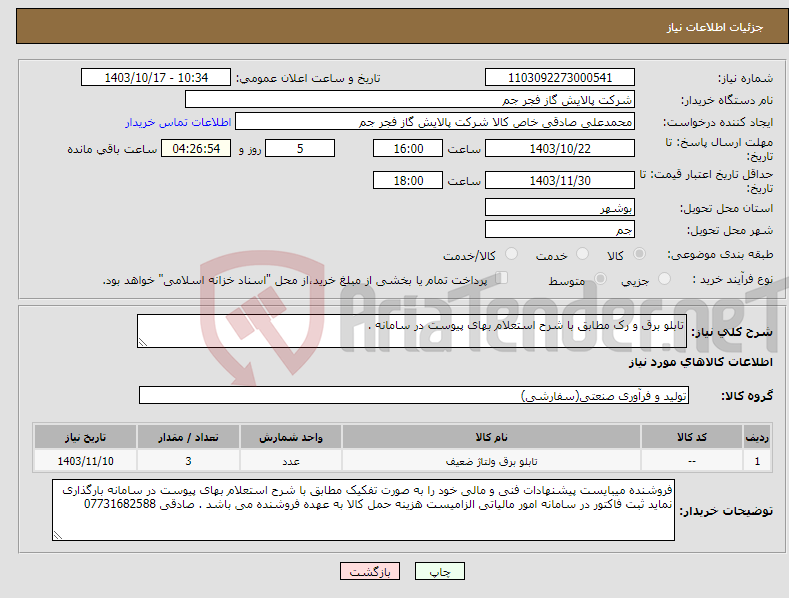Click the need date cell 1403/11/10
Image resolution: width=789 pixels, height=598 pixels.
tap(86, 461)
